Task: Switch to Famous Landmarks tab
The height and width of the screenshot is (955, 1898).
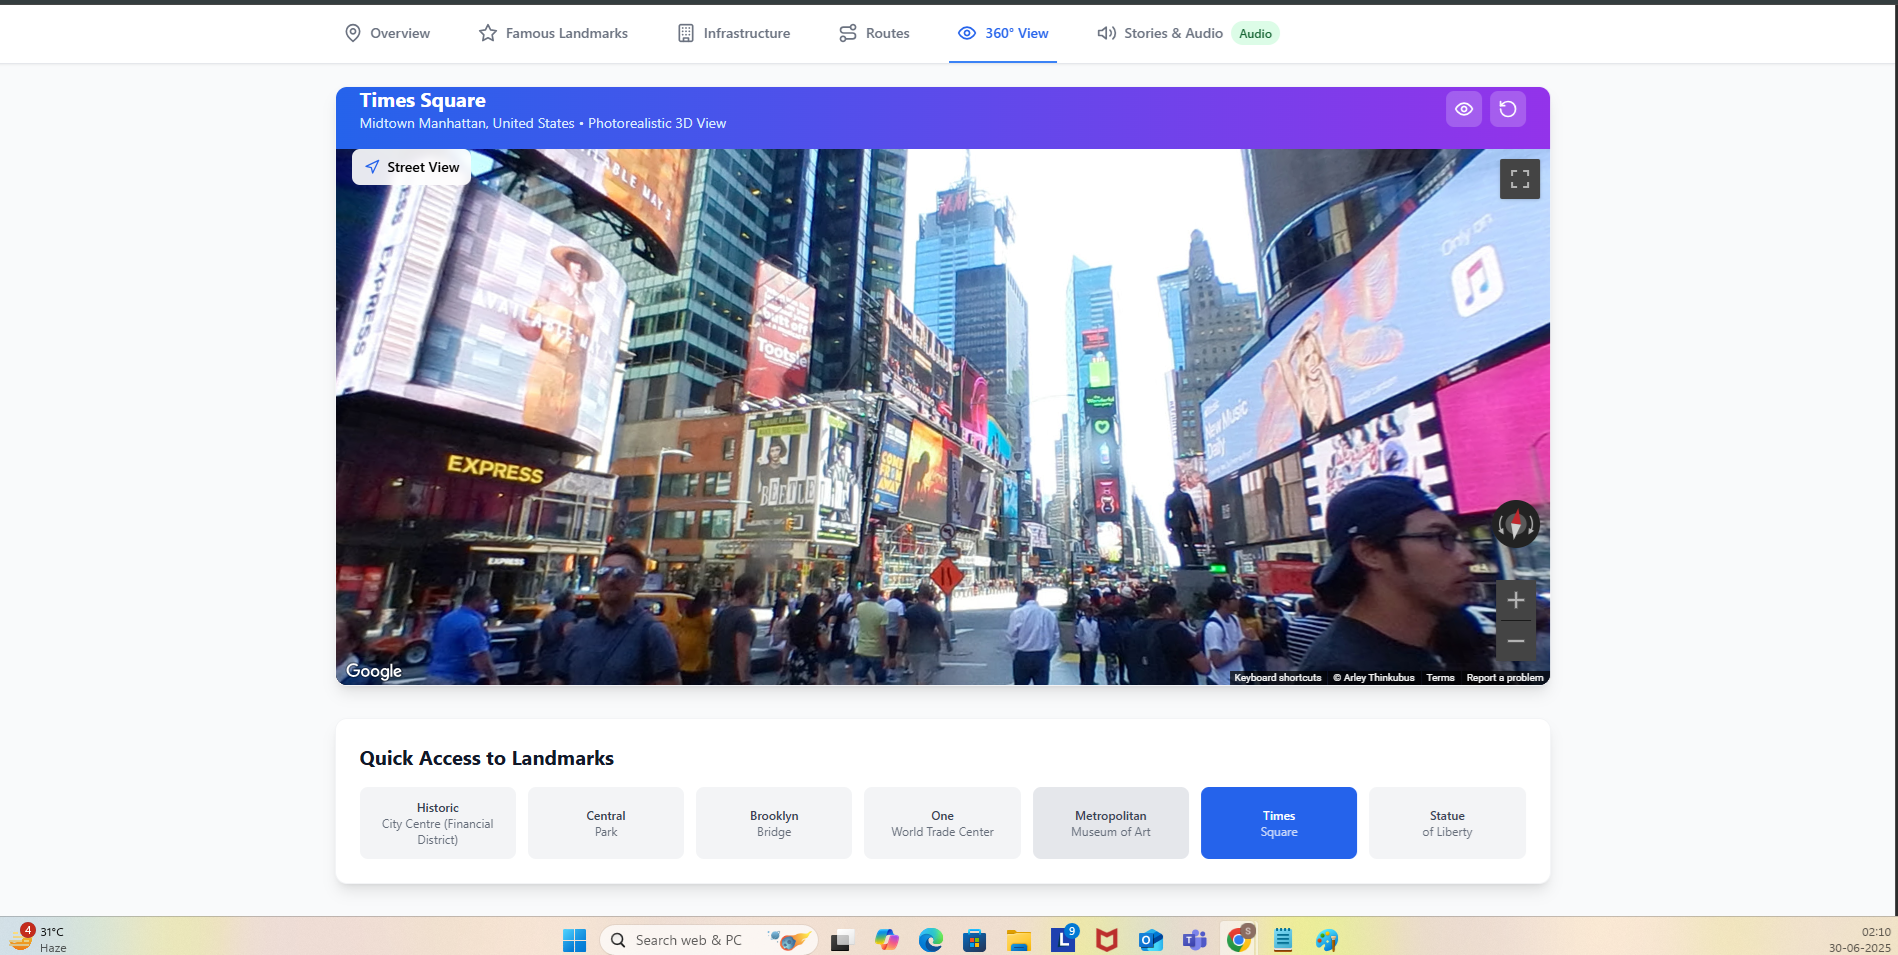Action: point(553,33)
